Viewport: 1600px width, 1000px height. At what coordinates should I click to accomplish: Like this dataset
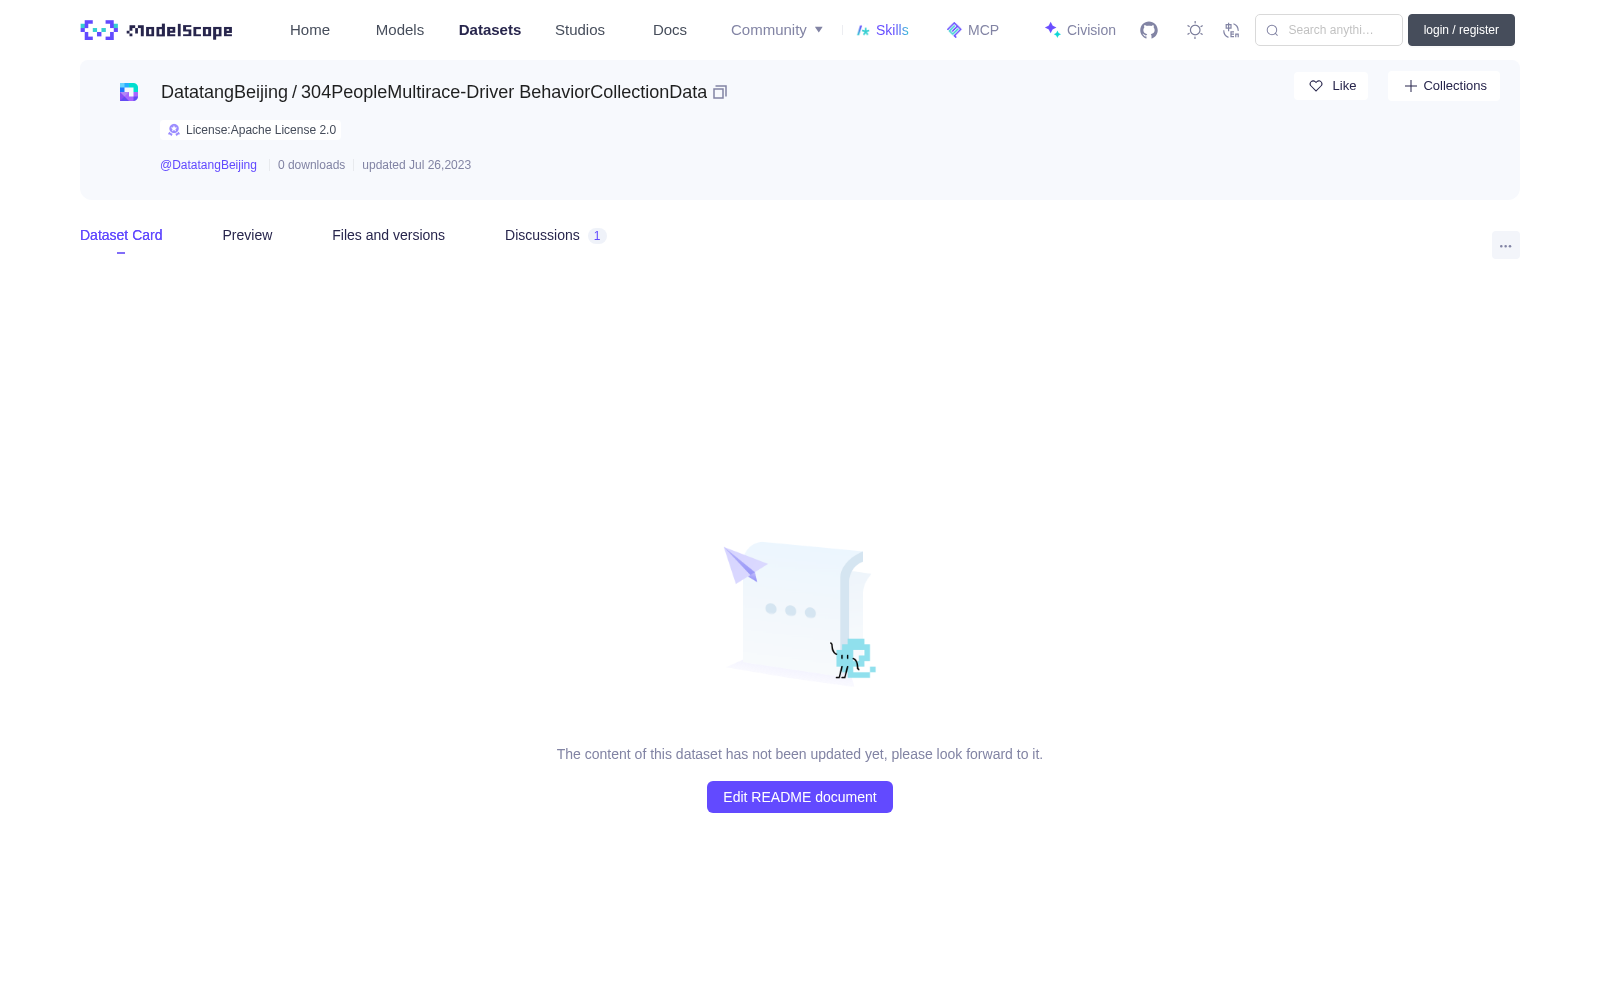pyautogui.click(x=1331, y=86)
